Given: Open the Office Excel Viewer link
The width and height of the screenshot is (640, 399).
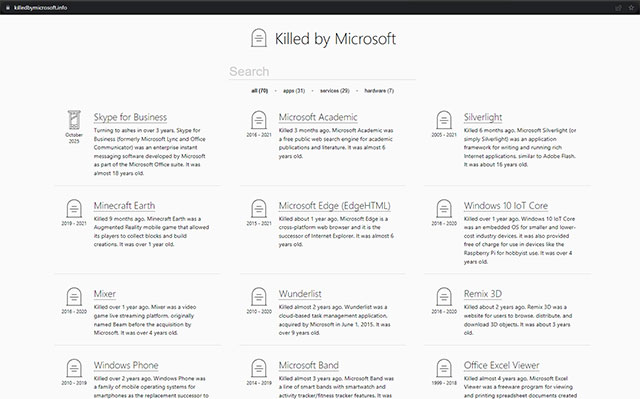Looking at the screenshot, I should pos(502,365).
